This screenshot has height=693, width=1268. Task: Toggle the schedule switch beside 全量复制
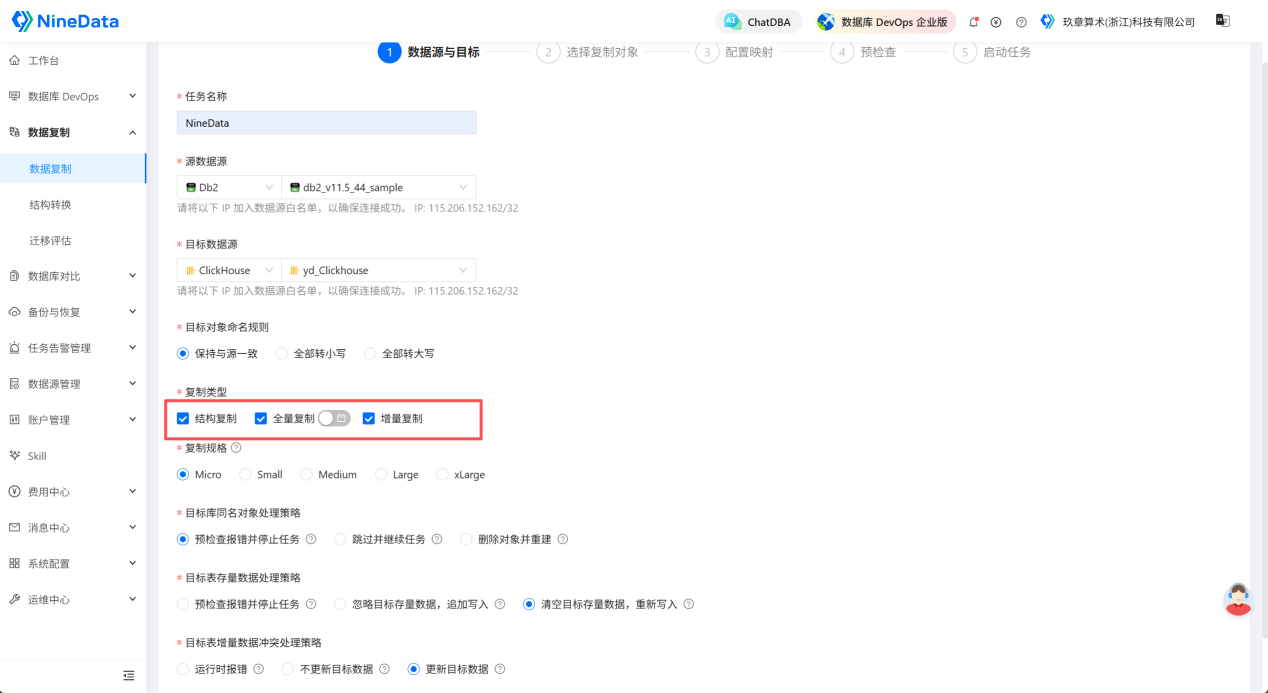[334, 419]
